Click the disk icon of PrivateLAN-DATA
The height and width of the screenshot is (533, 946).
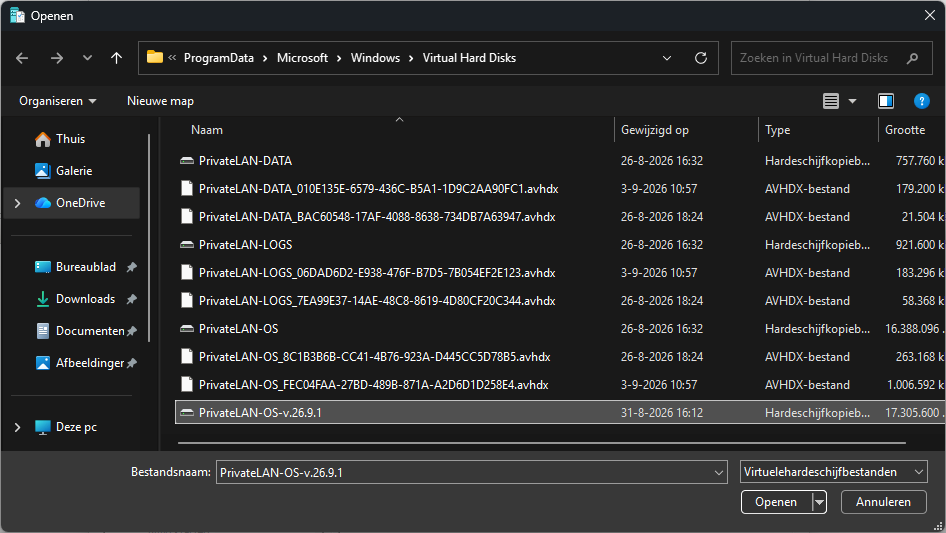point(187,161)
